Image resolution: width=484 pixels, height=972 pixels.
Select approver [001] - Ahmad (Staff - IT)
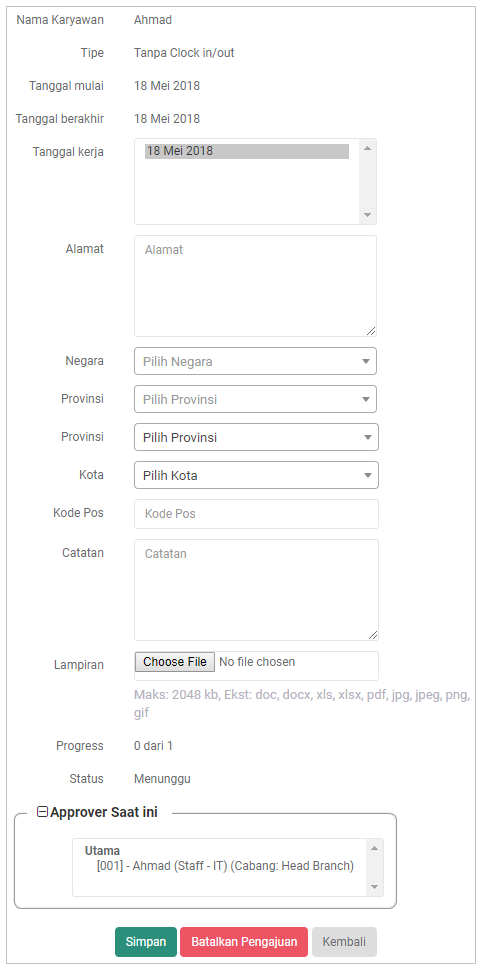coord(226,866)
